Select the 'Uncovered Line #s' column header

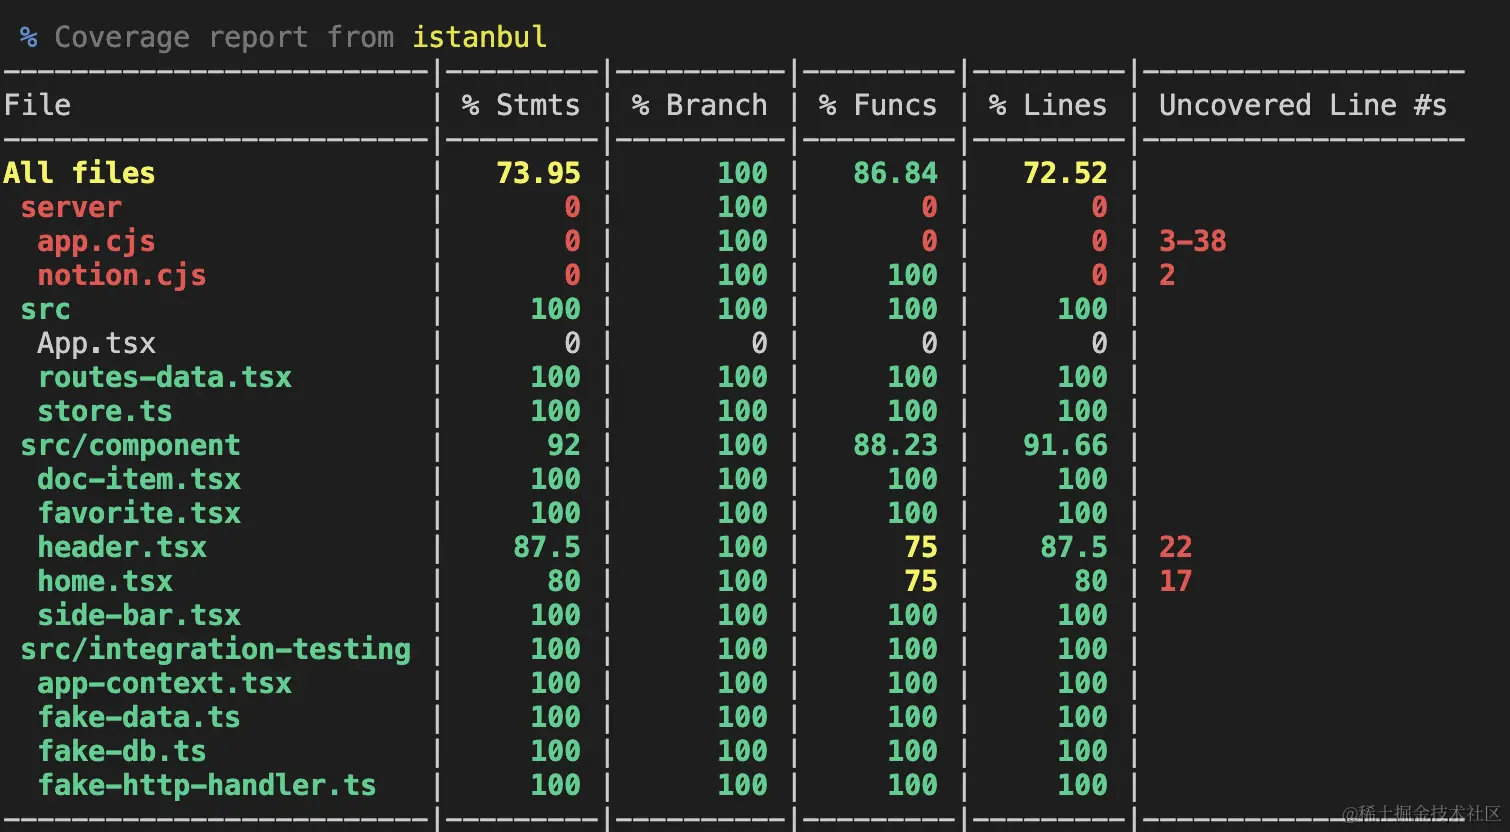(x=1303, y=105)
